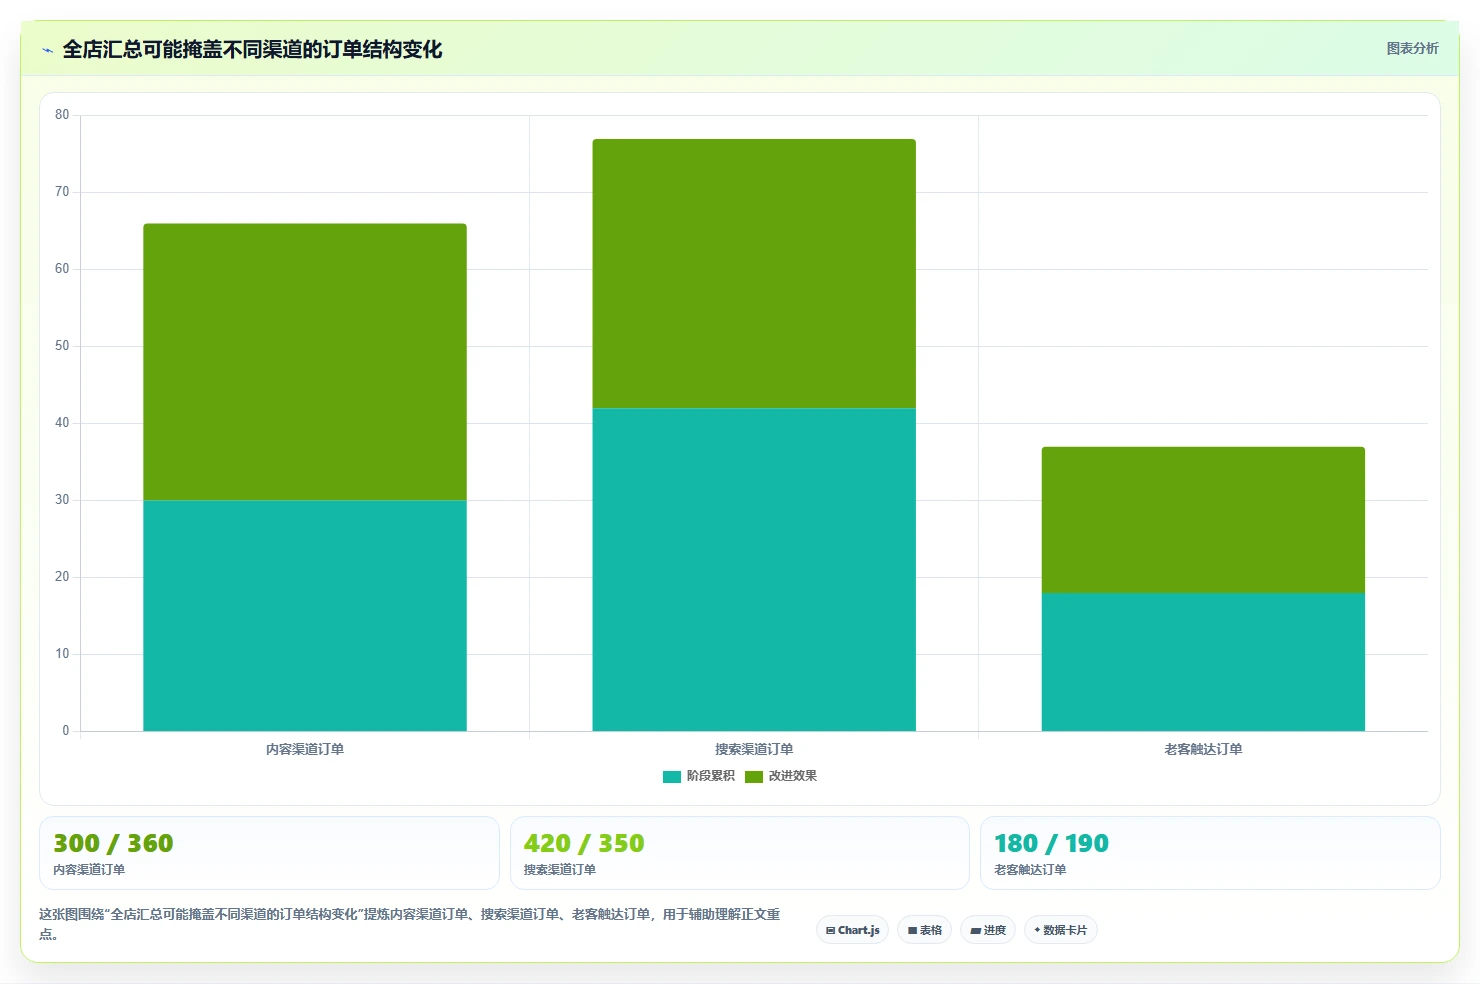Click the 内容渠道订单 x-axis label
Image resolution: width=1480 pixels, height=984 pixels.
click(x=305, y=749)
